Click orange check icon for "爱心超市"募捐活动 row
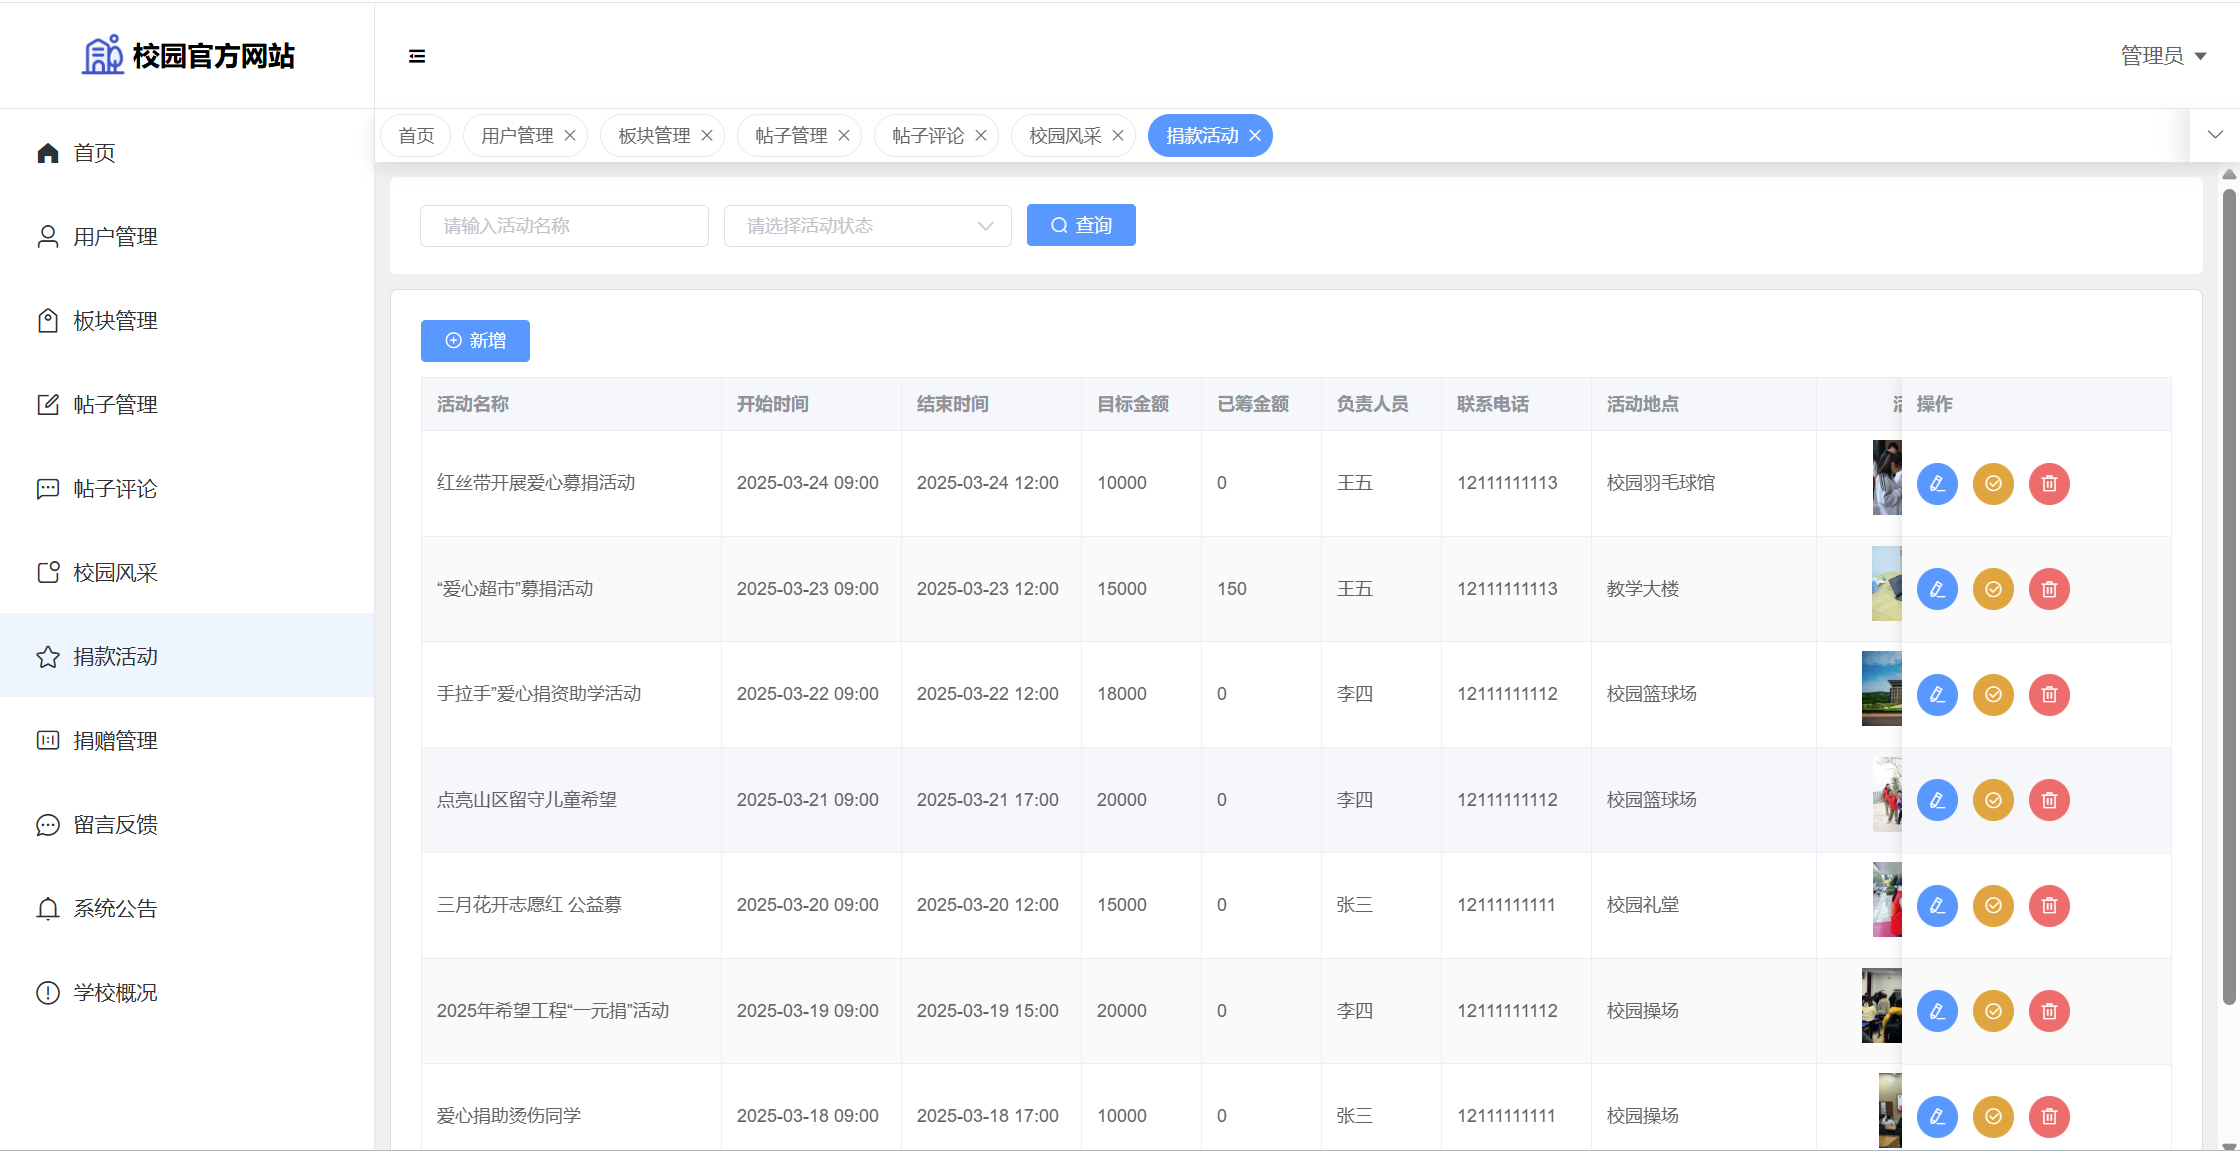This screenshot has height=1151, width=2240. pos(1992,589)
